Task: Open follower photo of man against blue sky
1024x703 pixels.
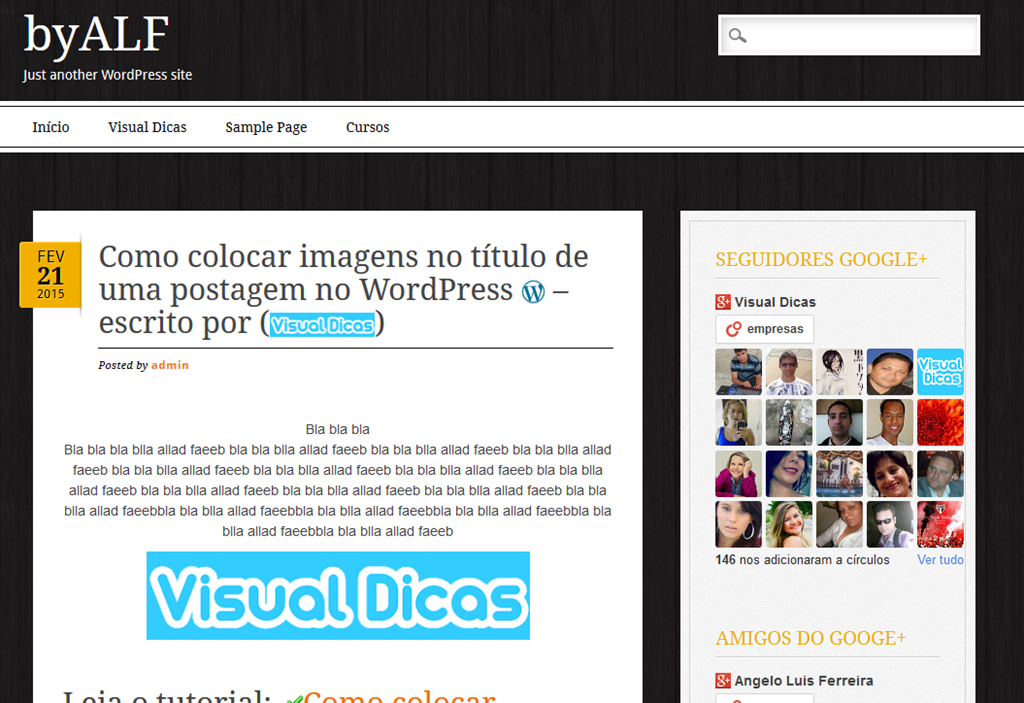Action: pyautogui.click(x=890, y=372)
